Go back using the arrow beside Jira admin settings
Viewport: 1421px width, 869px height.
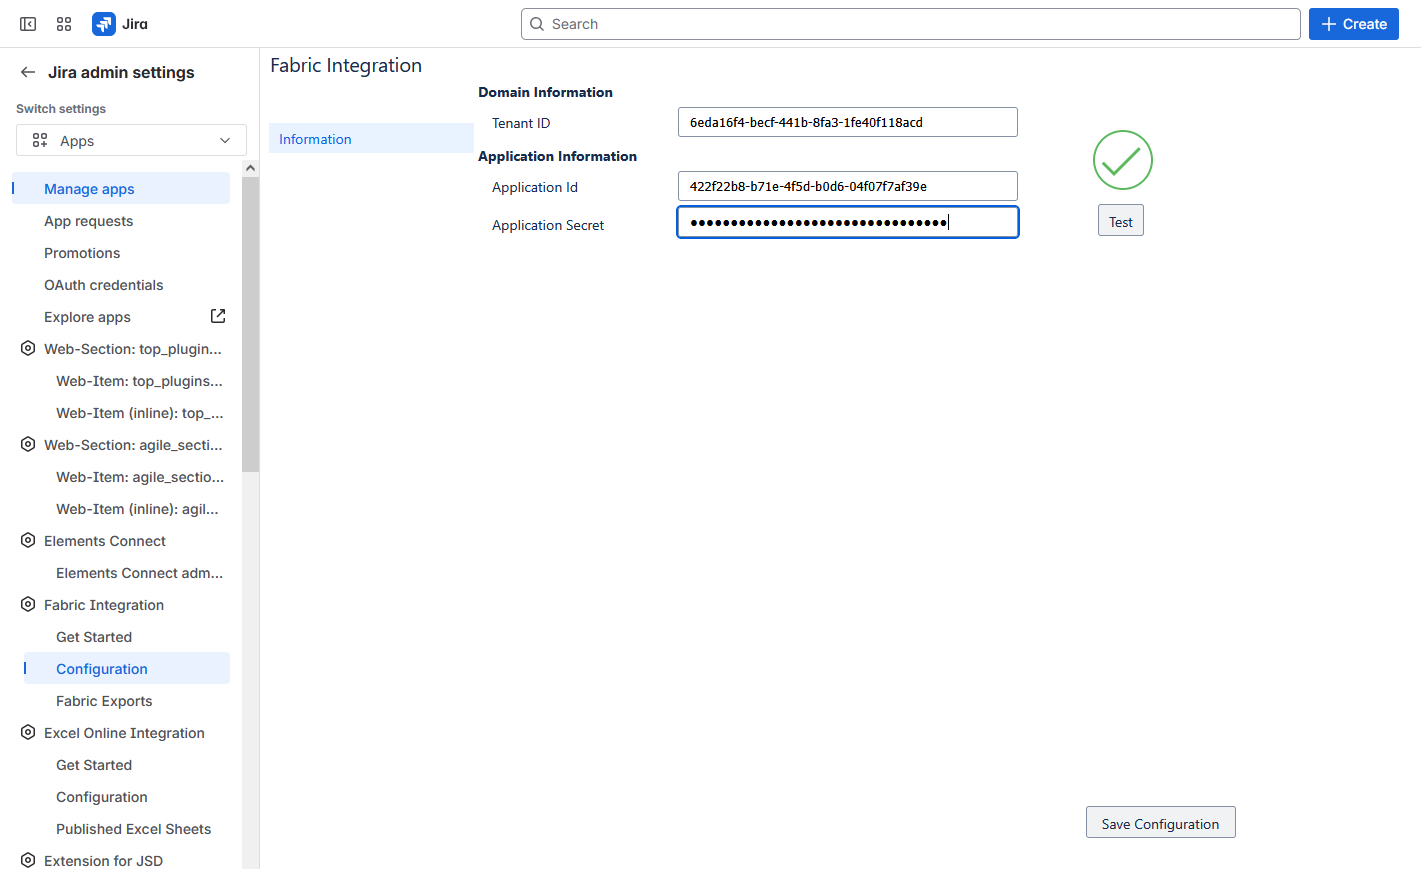pos(28,72)
